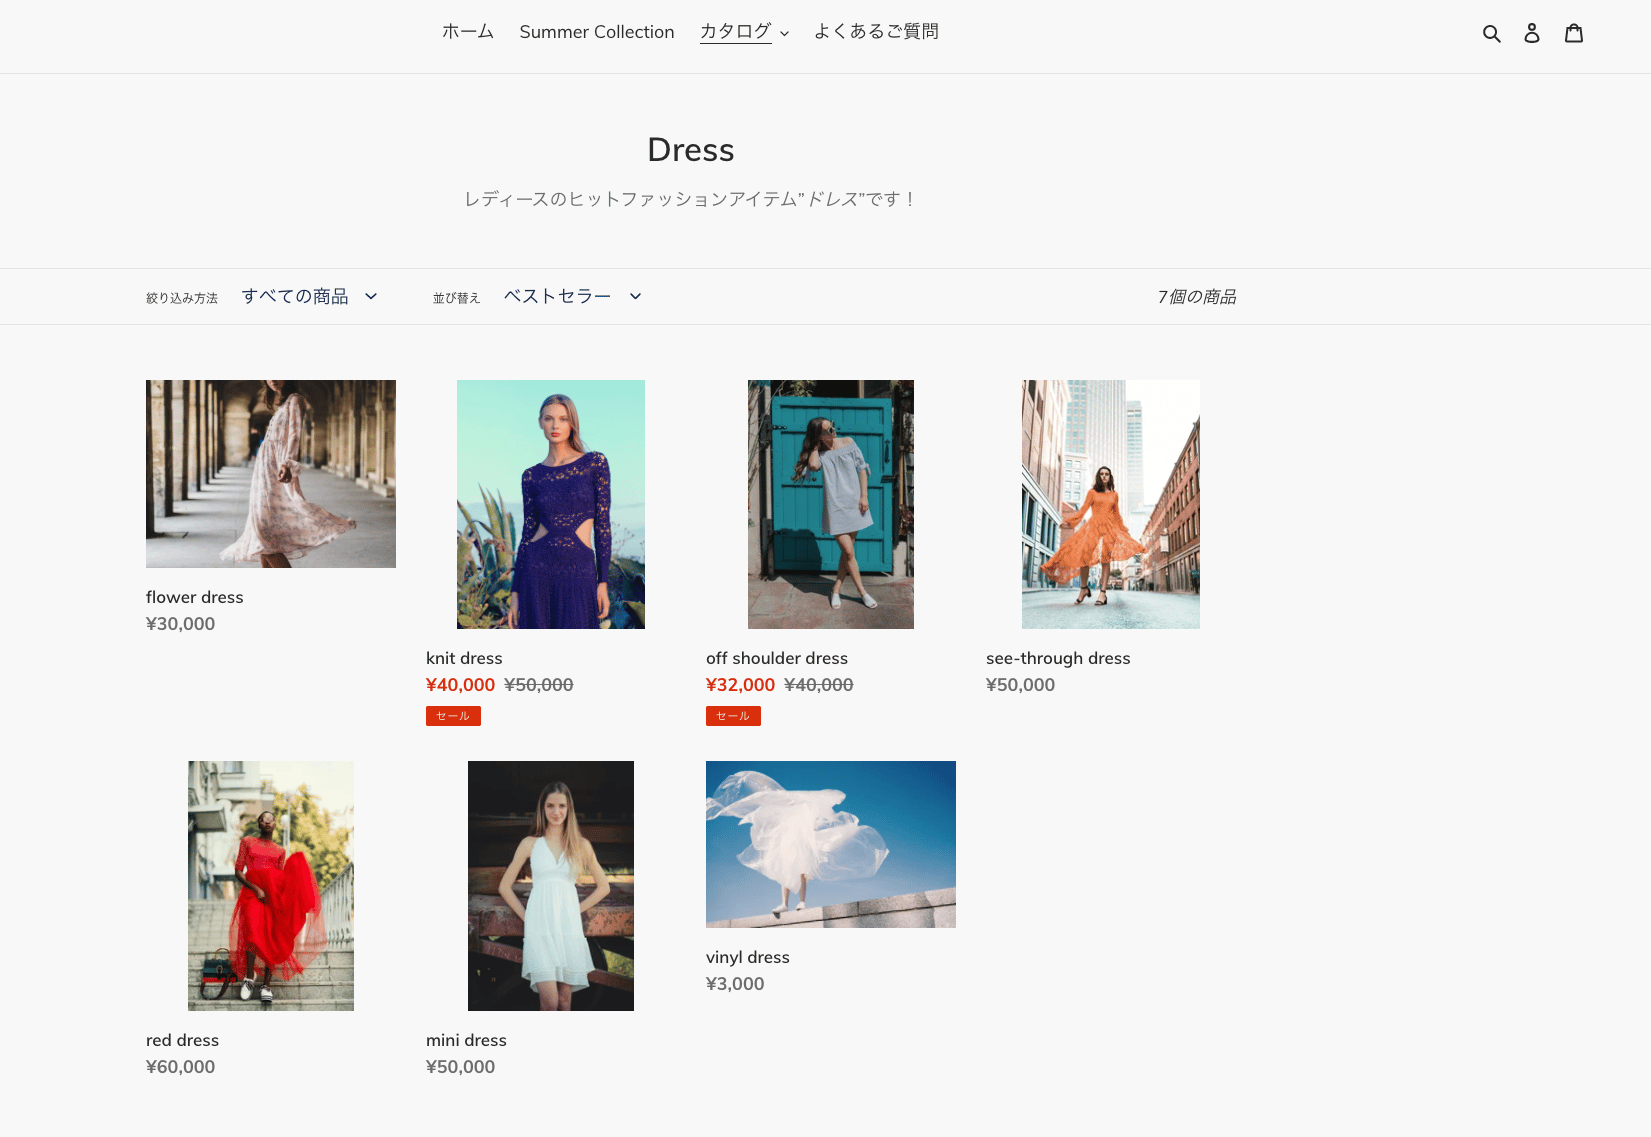Image resolution: width=1651 pixels, height=1137 pixels.
Task: Open the mini dress product image
Action: click(551, 885)
